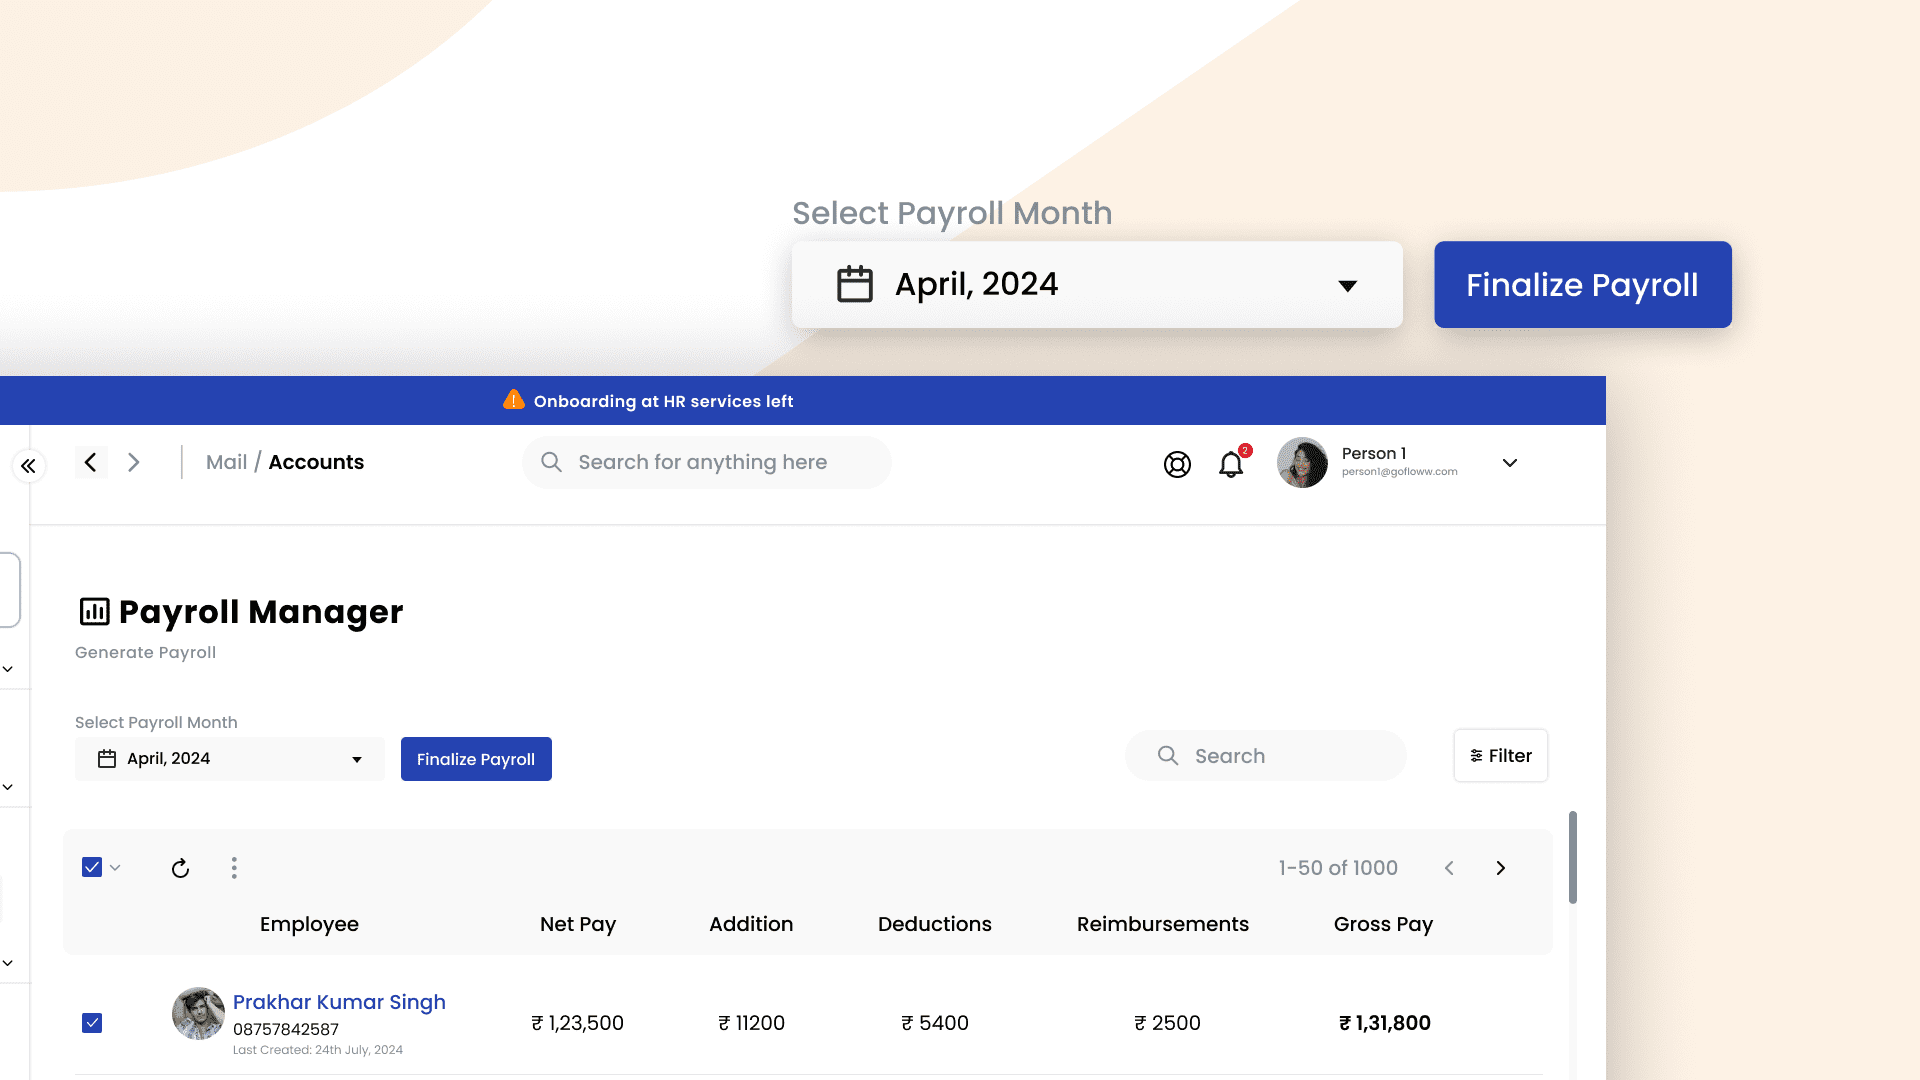Toggle the checkbox for Prakhar Kumar Singh

click(x=94, y=1022)
